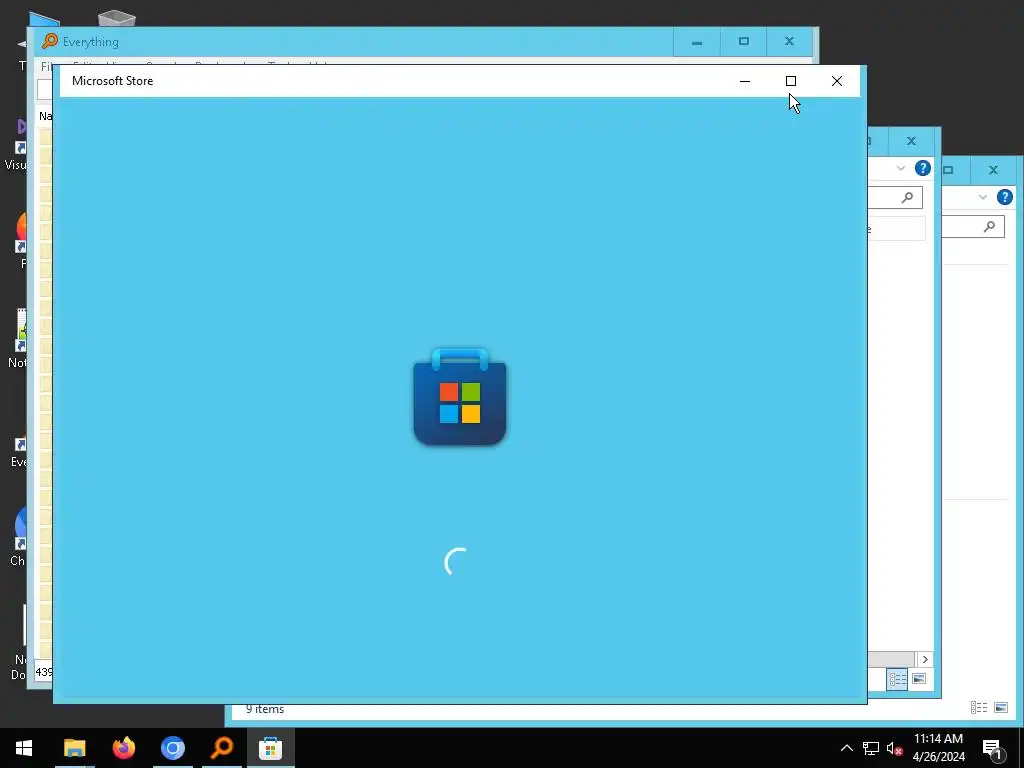Switch to Everything via the taskbar icon

(222, 748)
